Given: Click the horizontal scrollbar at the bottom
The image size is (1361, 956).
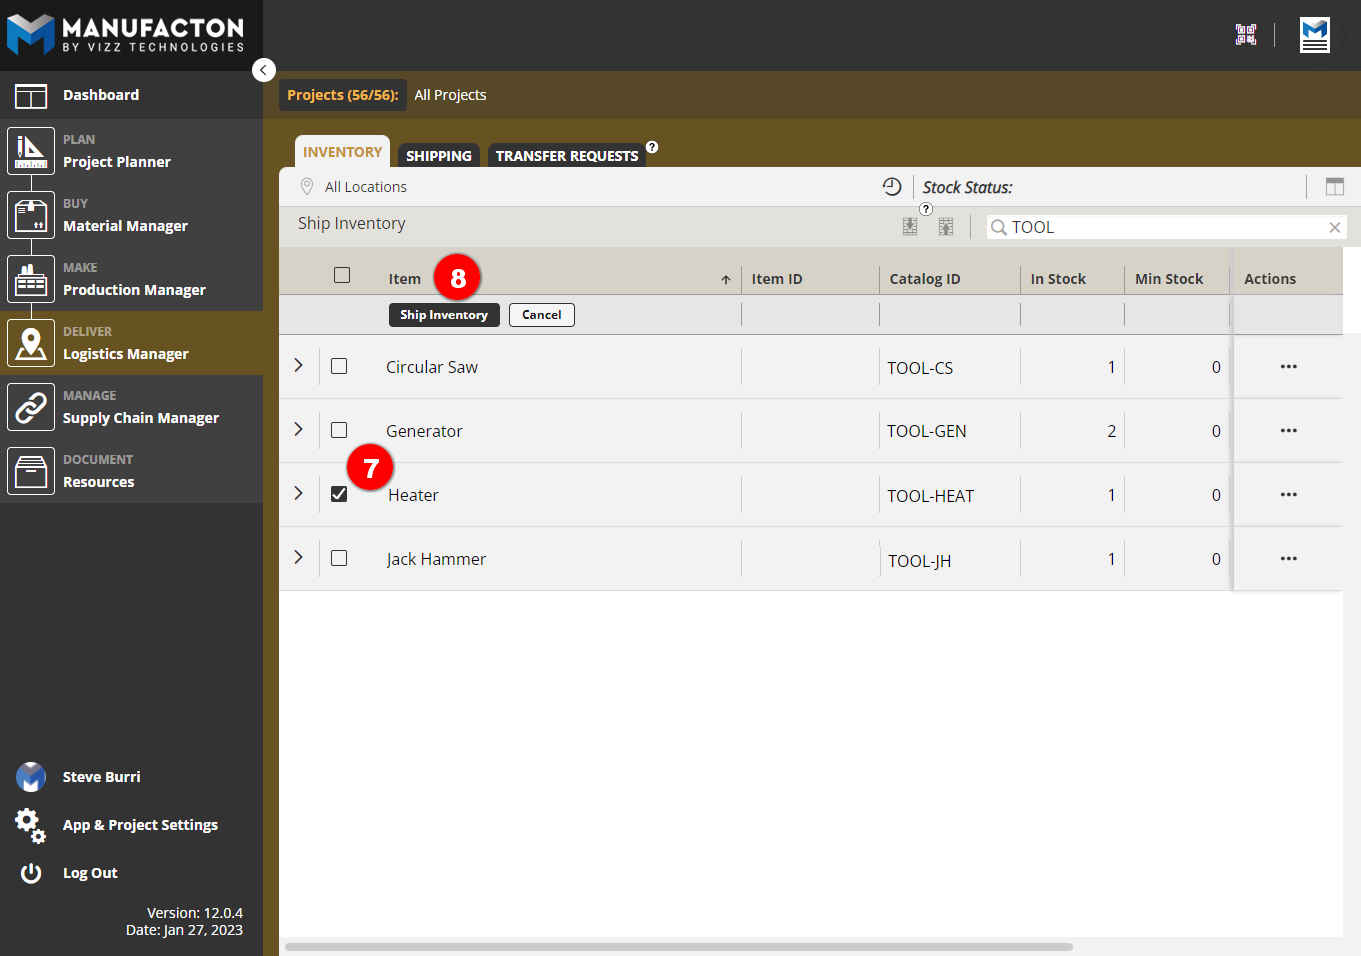Looking at the screenshot, I should 678,946.
